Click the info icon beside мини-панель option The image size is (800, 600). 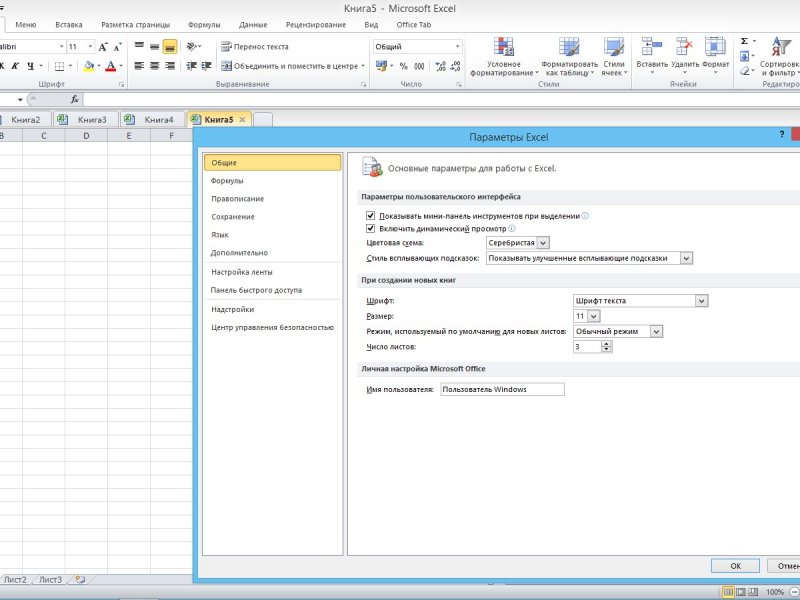tap(585, 216)
